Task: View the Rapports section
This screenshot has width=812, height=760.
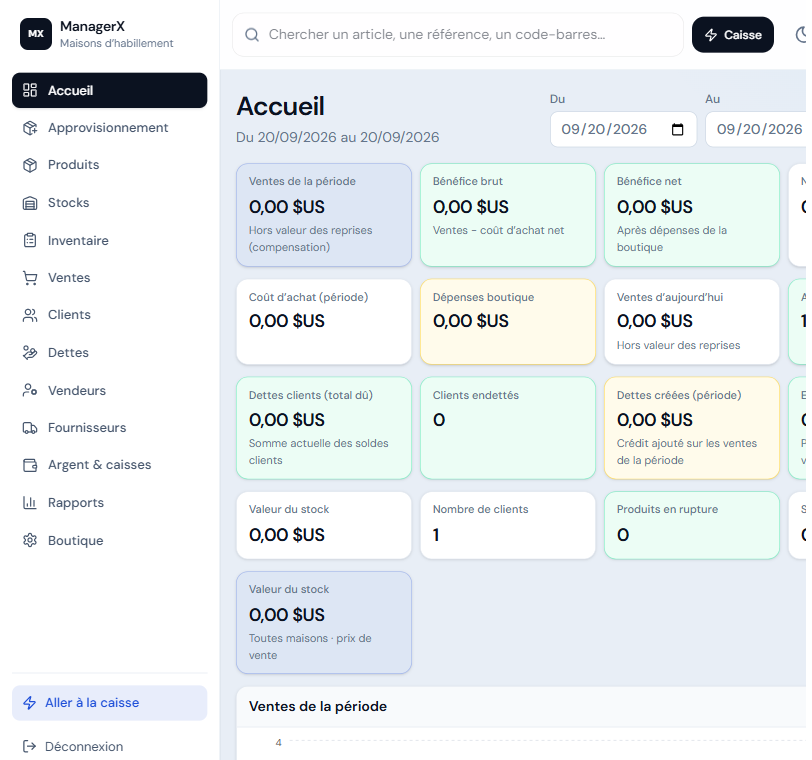Action: tap(110, 503)
